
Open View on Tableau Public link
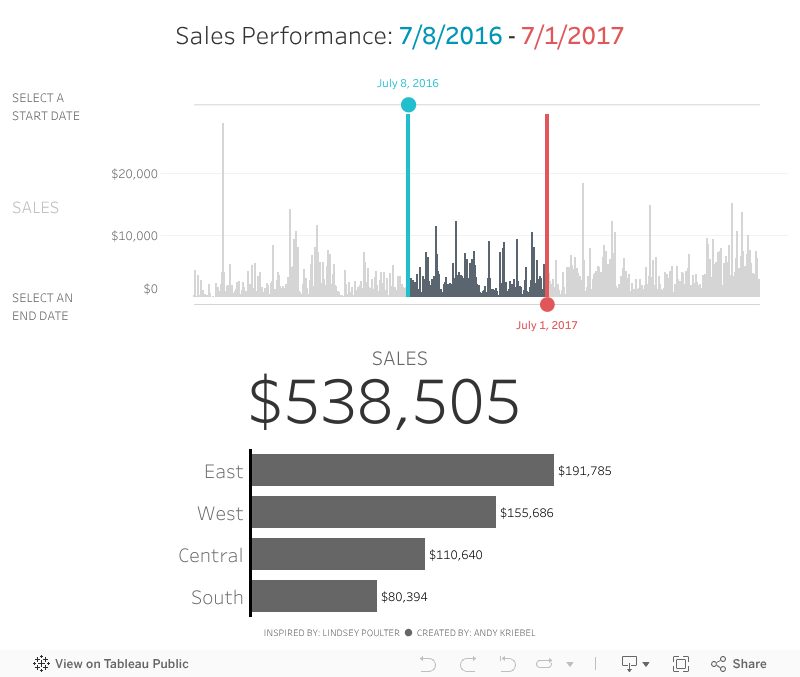pyautogui.click(x=121, y=664)
